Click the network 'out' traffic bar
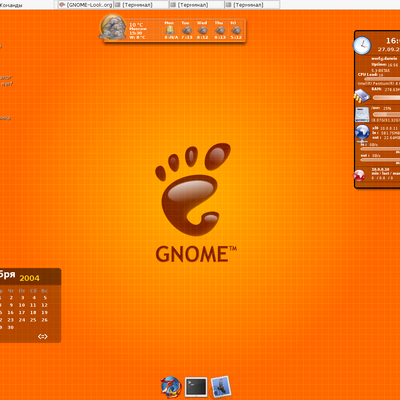Screen dimensions: 400x400 [380, 160]
